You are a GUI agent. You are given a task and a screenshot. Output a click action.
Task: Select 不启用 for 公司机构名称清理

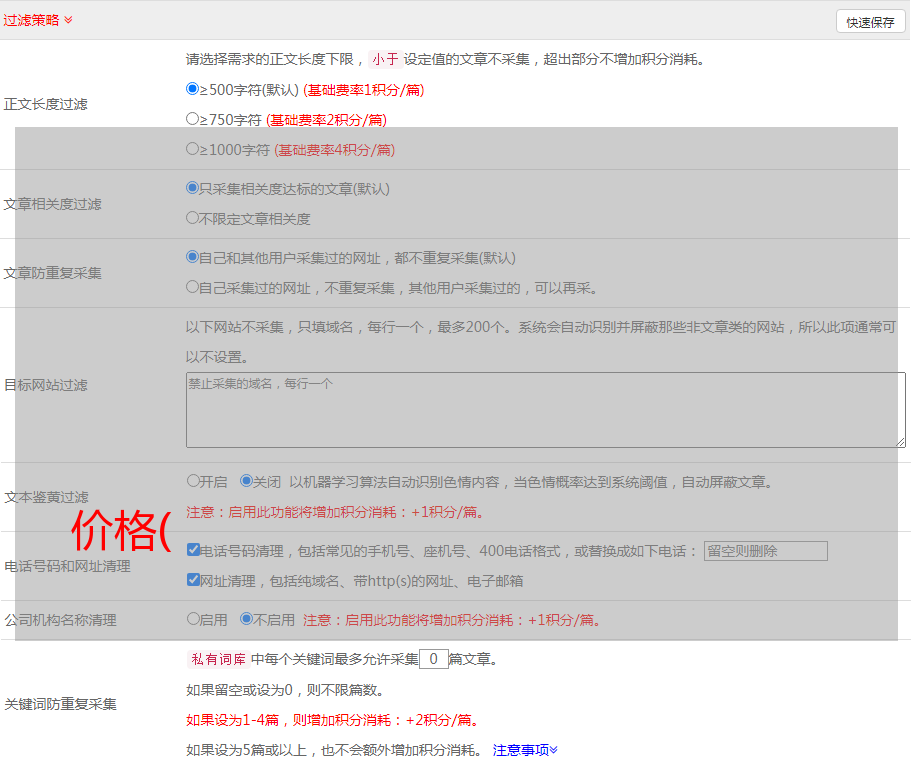246,618
